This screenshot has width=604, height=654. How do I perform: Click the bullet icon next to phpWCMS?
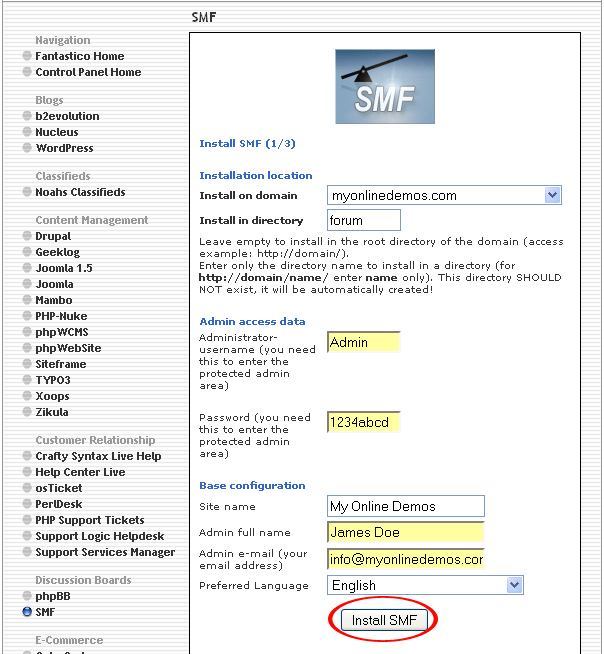tap(27, 332)
